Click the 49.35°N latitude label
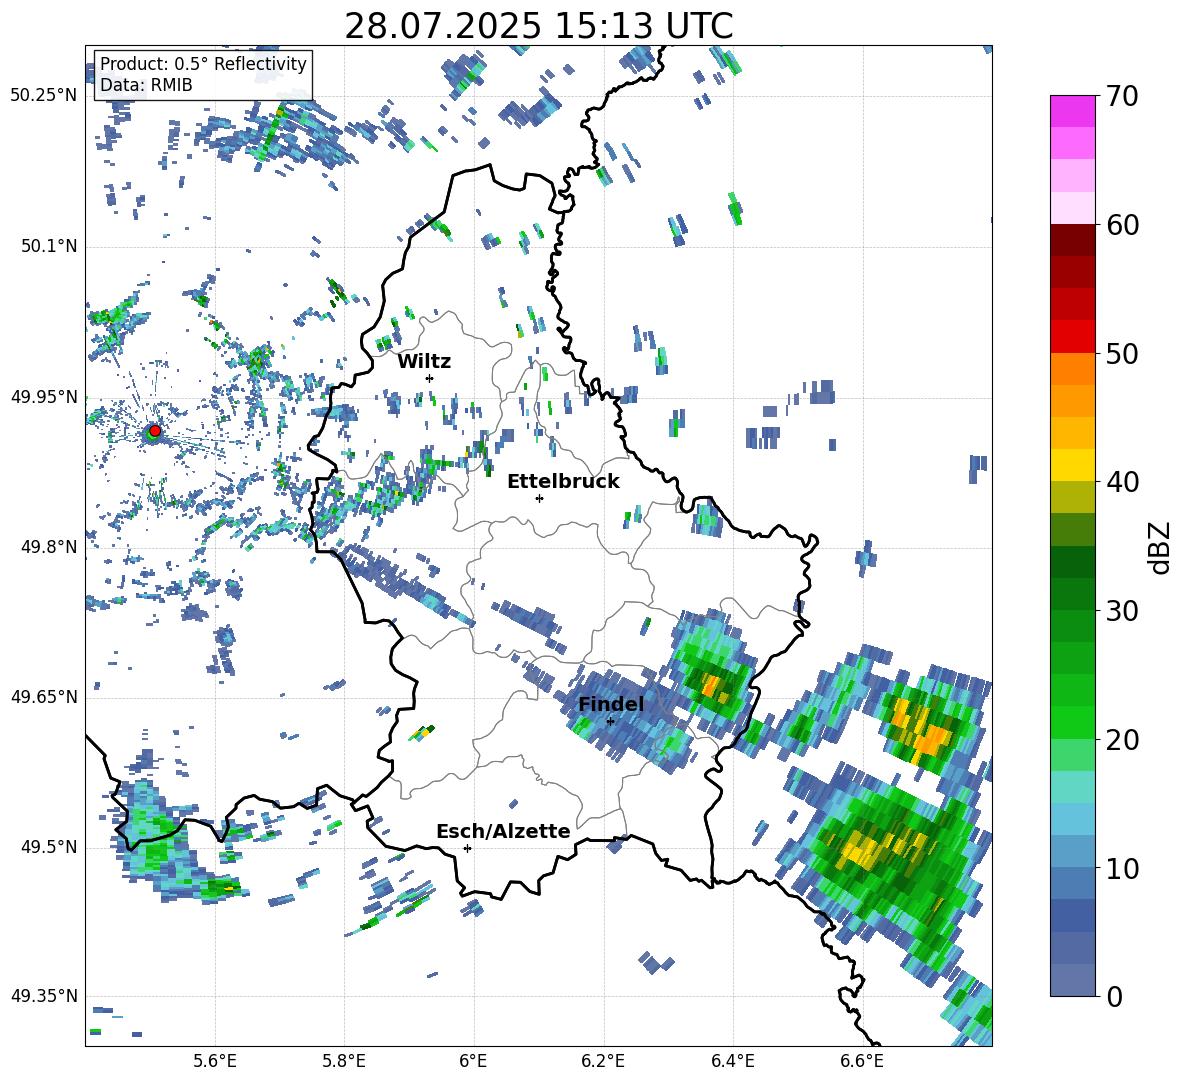Screen dimensions: 1184x1081 pyautogui.click(x=44, y=996)
